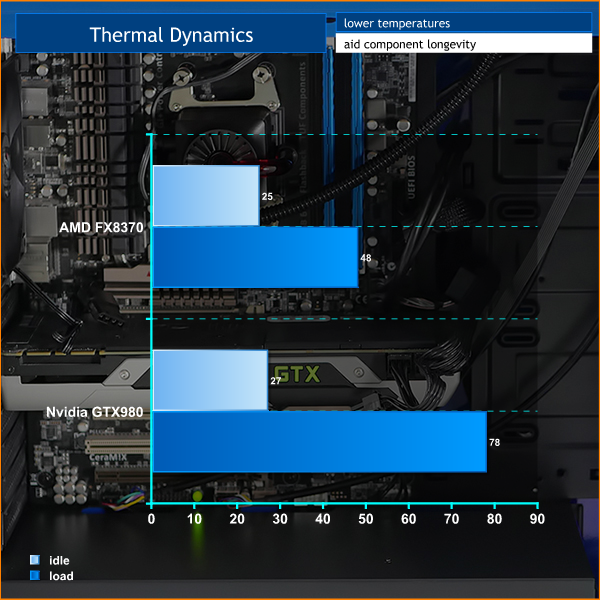Select the Nvidia GTX980 idle bar

(210, 380)
